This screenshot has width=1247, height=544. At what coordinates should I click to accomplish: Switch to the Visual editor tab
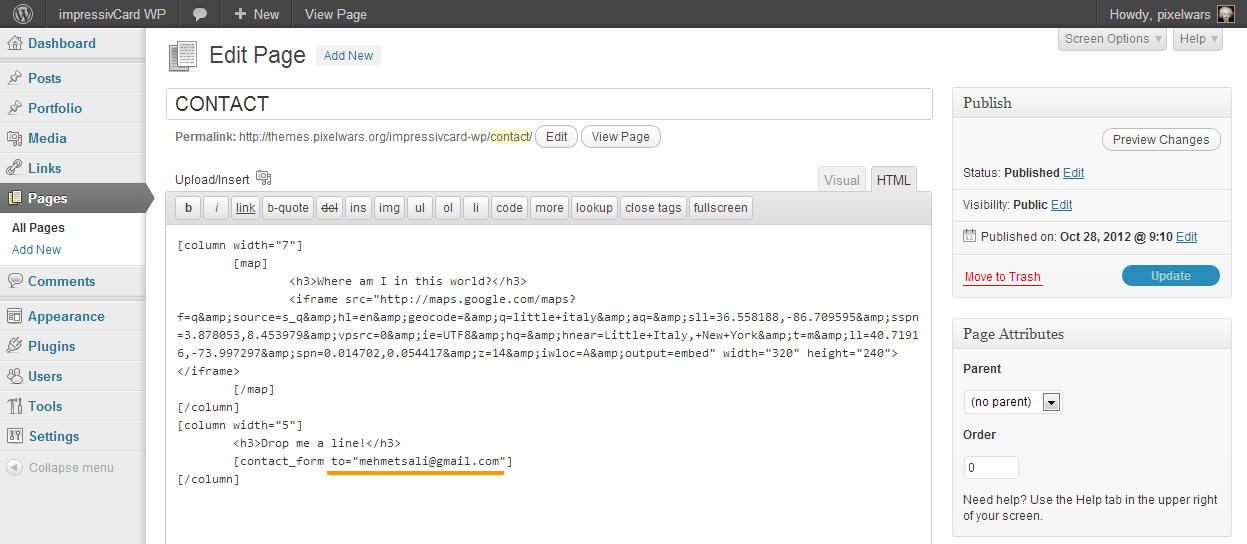click(x=841, y=180)
